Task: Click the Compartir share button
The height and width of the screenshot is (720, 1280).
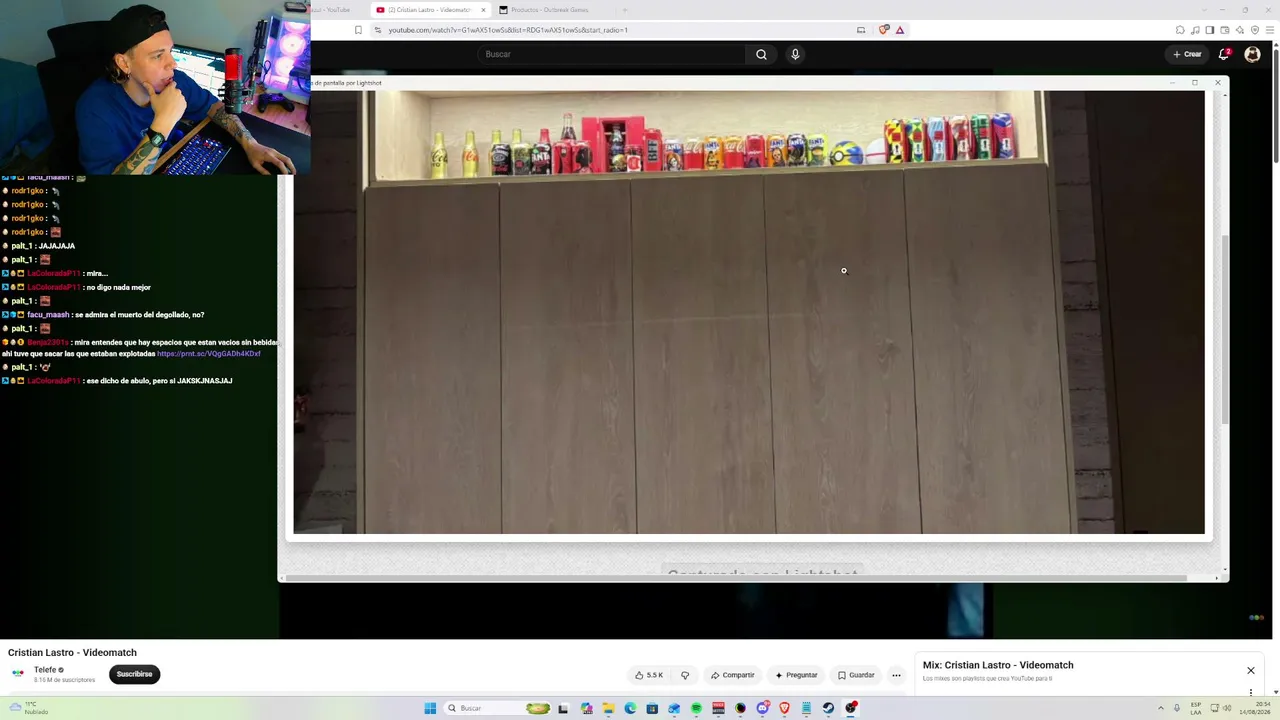Action: coord(733,675)
